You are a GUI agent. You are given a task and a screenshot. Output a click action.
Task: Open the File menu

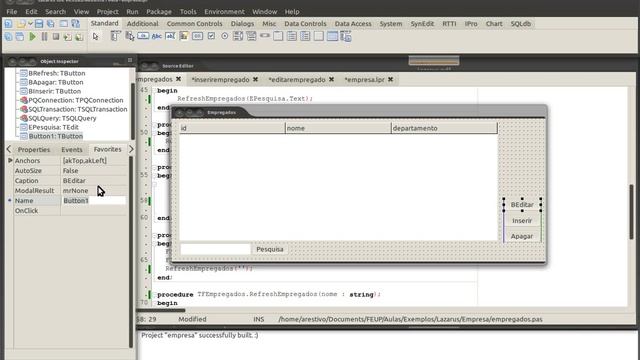point(12,11)
